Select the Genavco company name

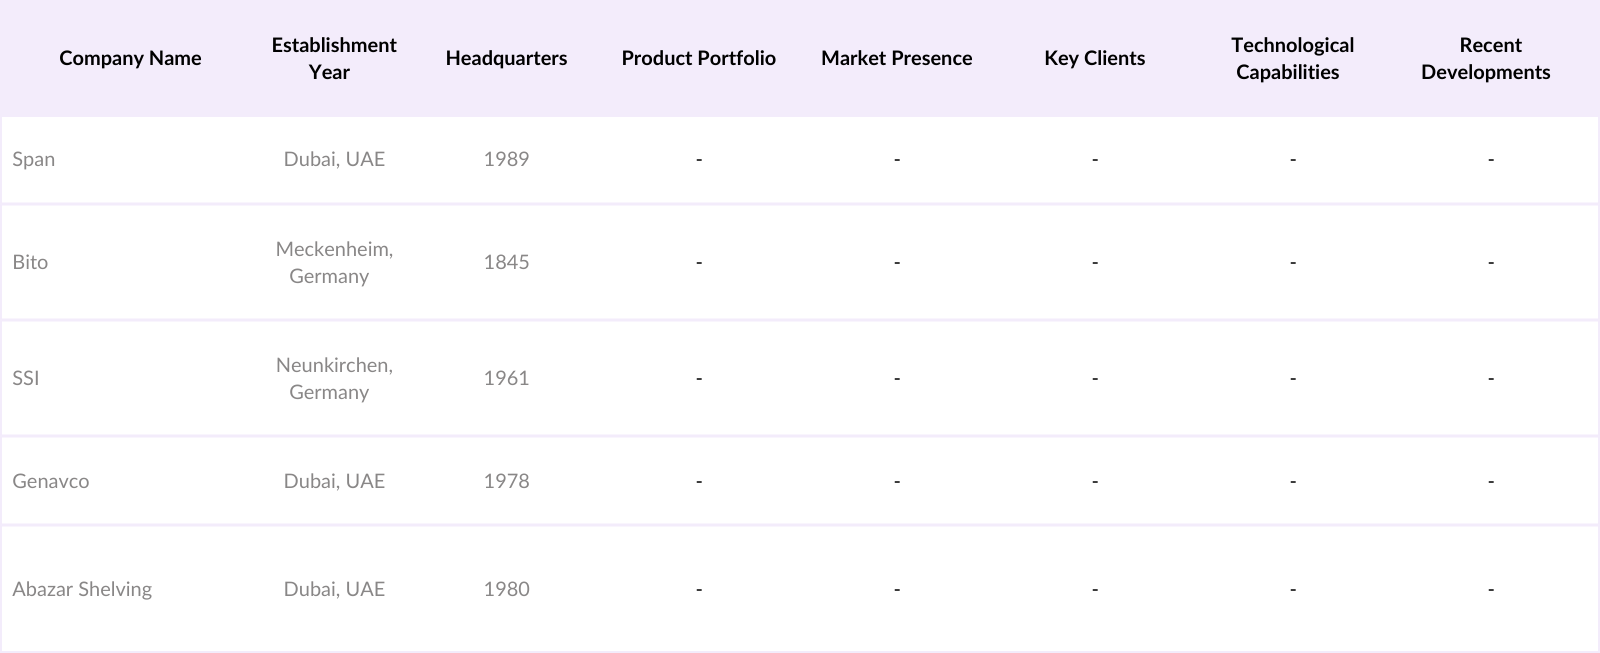[x=51, y=481]
